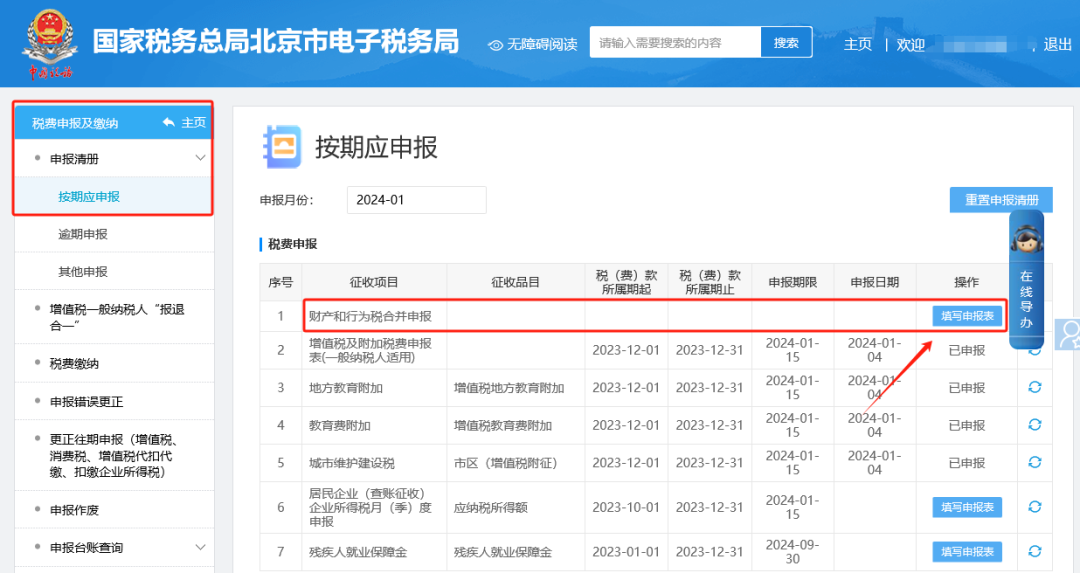This screenshot has width=1080, height=573.
Task: Click the 重置申报清册 button
Action: pos(1001,200)
